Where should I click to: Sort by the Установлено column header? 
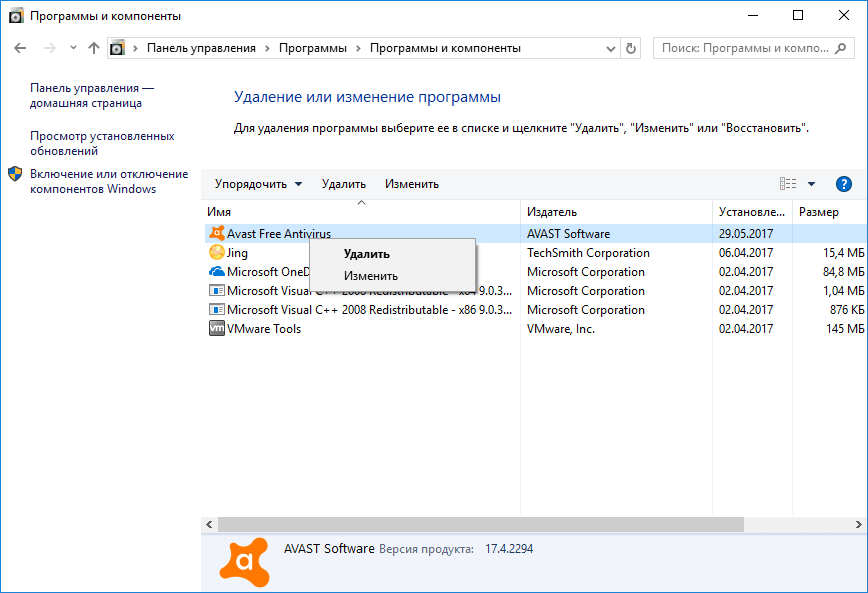pos(752,212)
